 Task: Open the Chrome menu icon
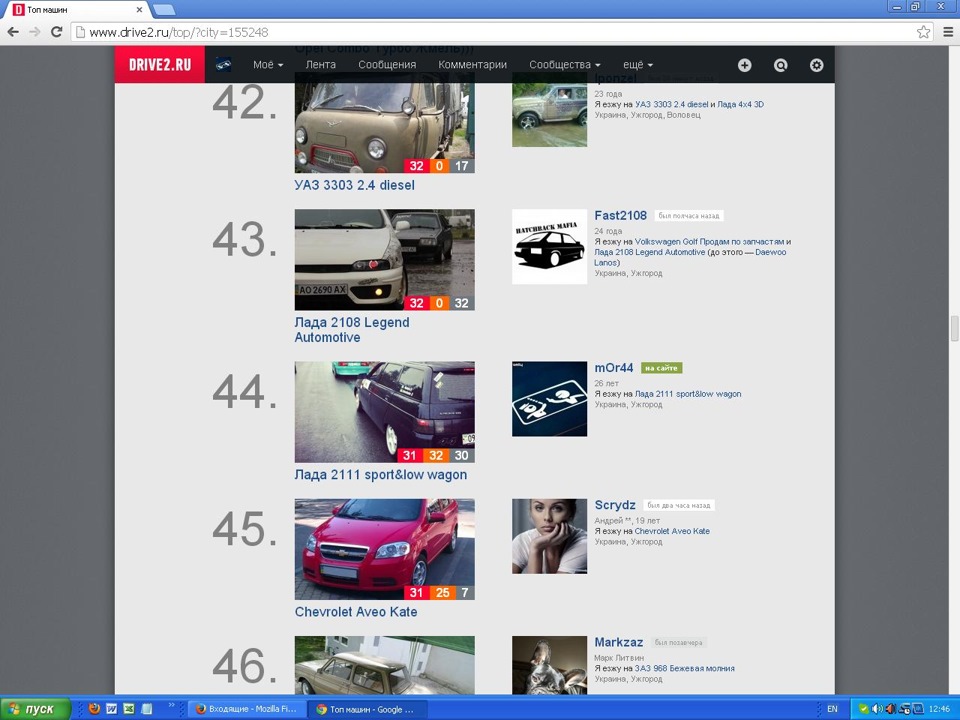pos(948,32)
